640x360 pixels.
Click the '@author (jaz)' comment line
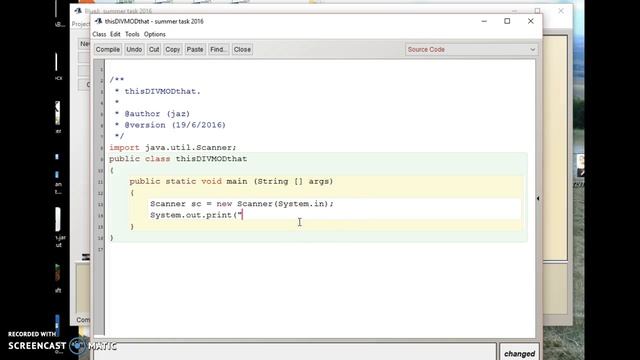(x=152, y=114)
